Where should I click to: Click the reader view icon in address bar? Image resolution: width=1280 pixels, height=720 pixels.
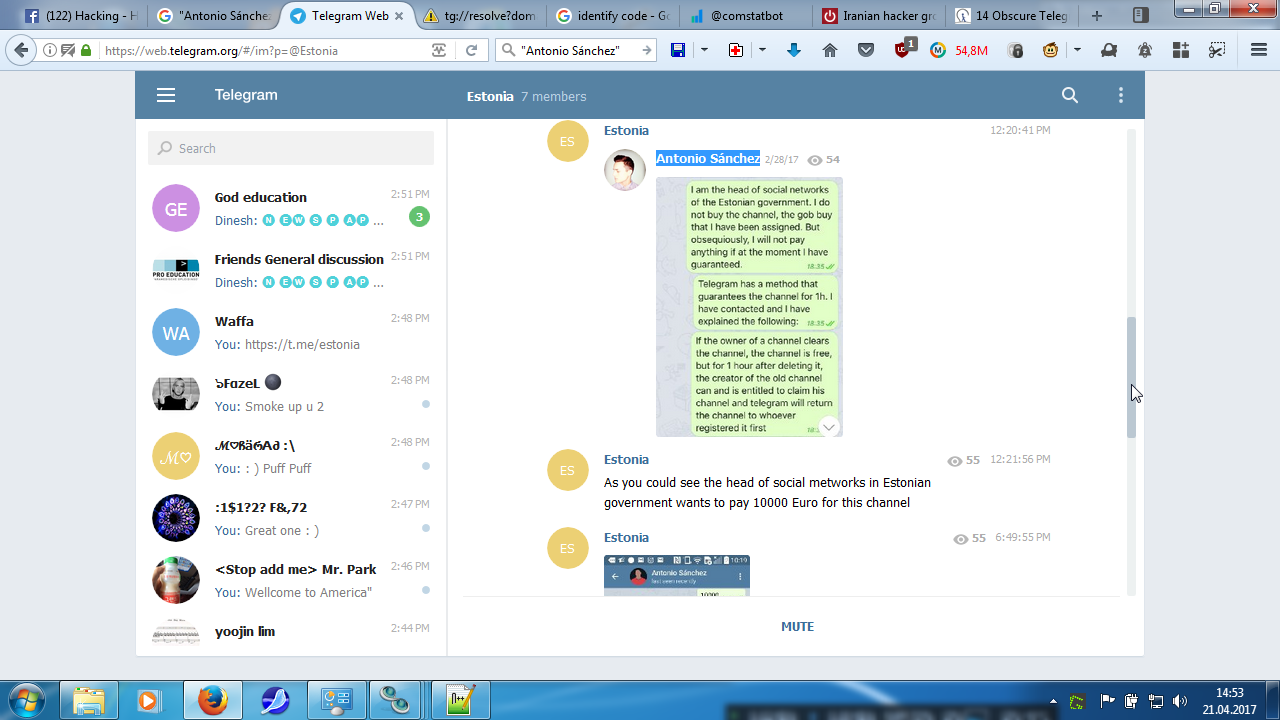point(439,51)
